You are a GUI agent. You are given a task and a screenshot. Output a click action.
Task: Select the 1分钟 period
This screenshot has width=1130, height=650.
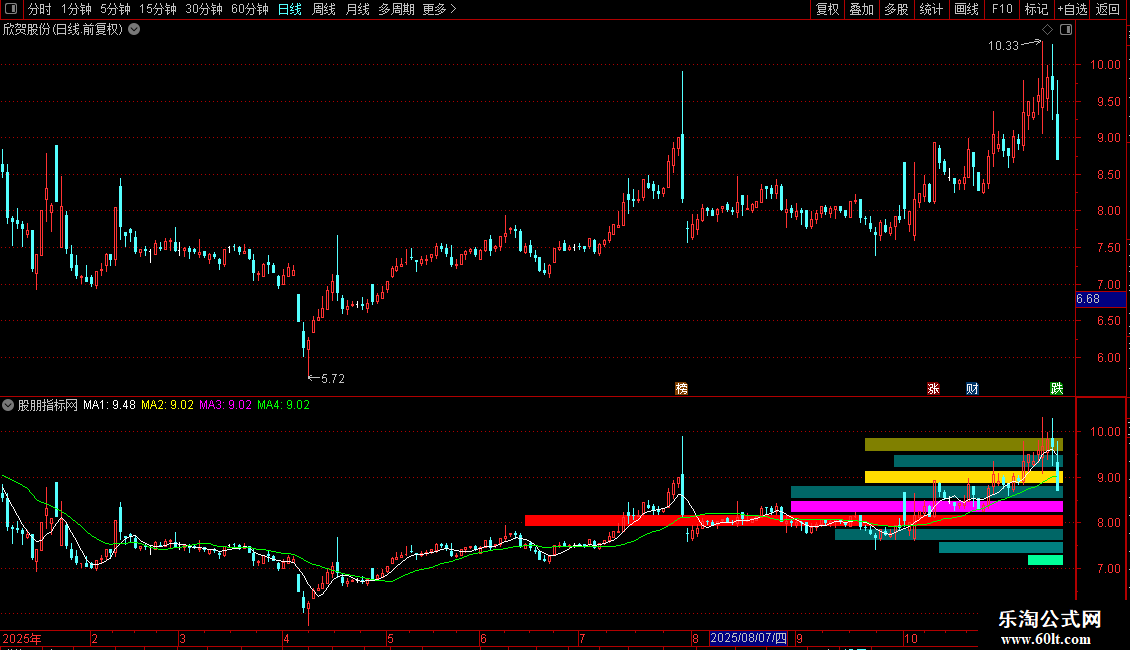pos(76,9)
